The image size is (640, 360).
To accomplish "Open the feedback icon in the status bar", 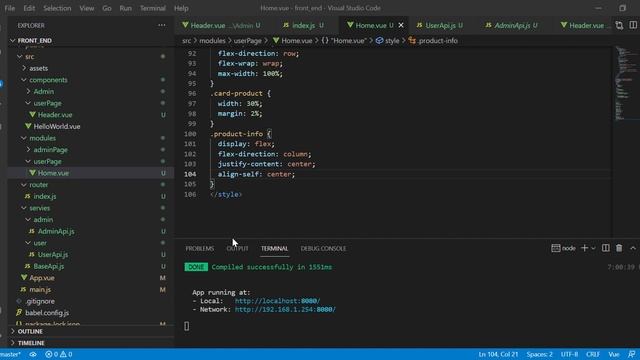I will pyautogui.click(x=631, y=354).
